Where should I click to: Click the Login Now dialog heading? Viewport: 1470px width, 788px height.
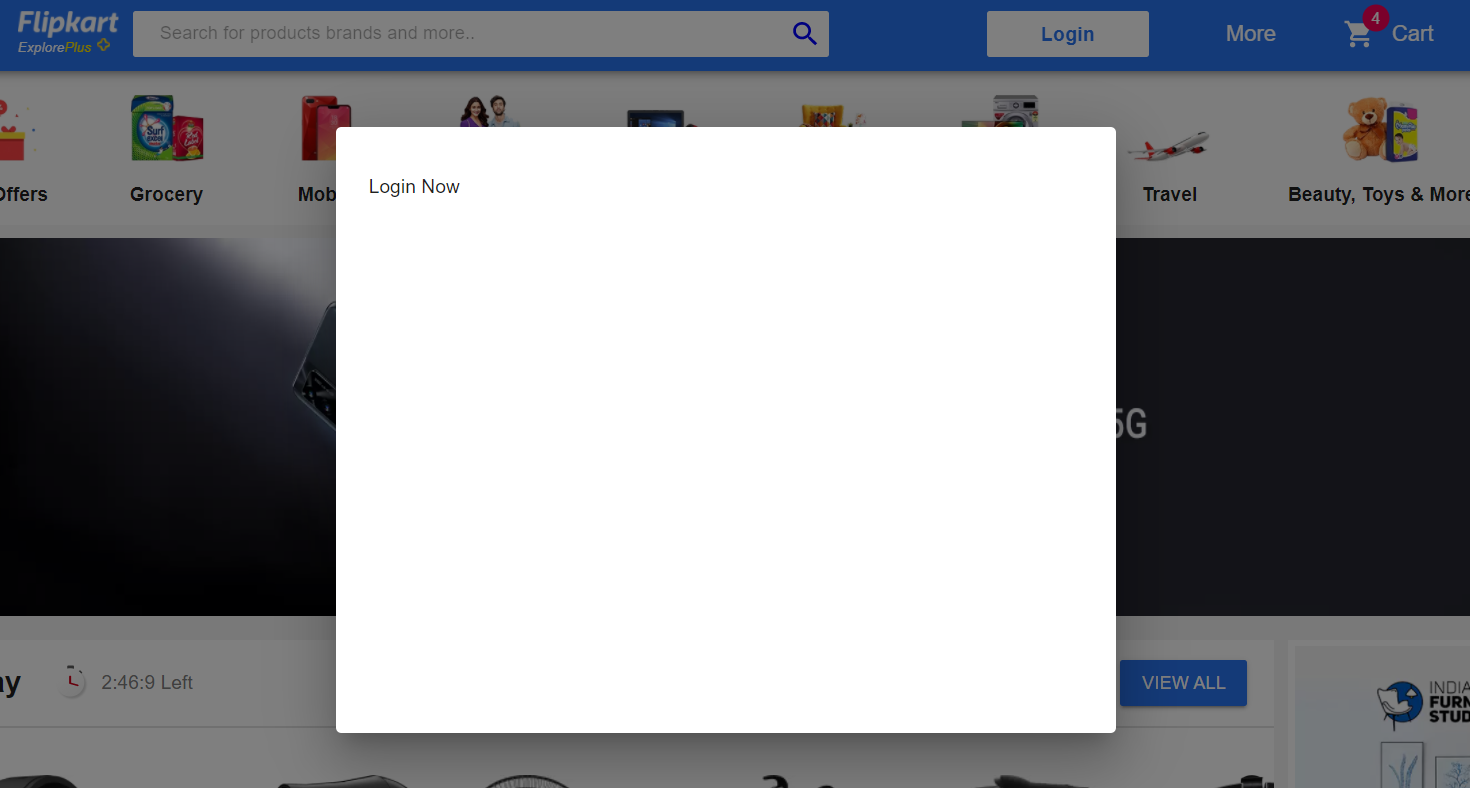414,187
